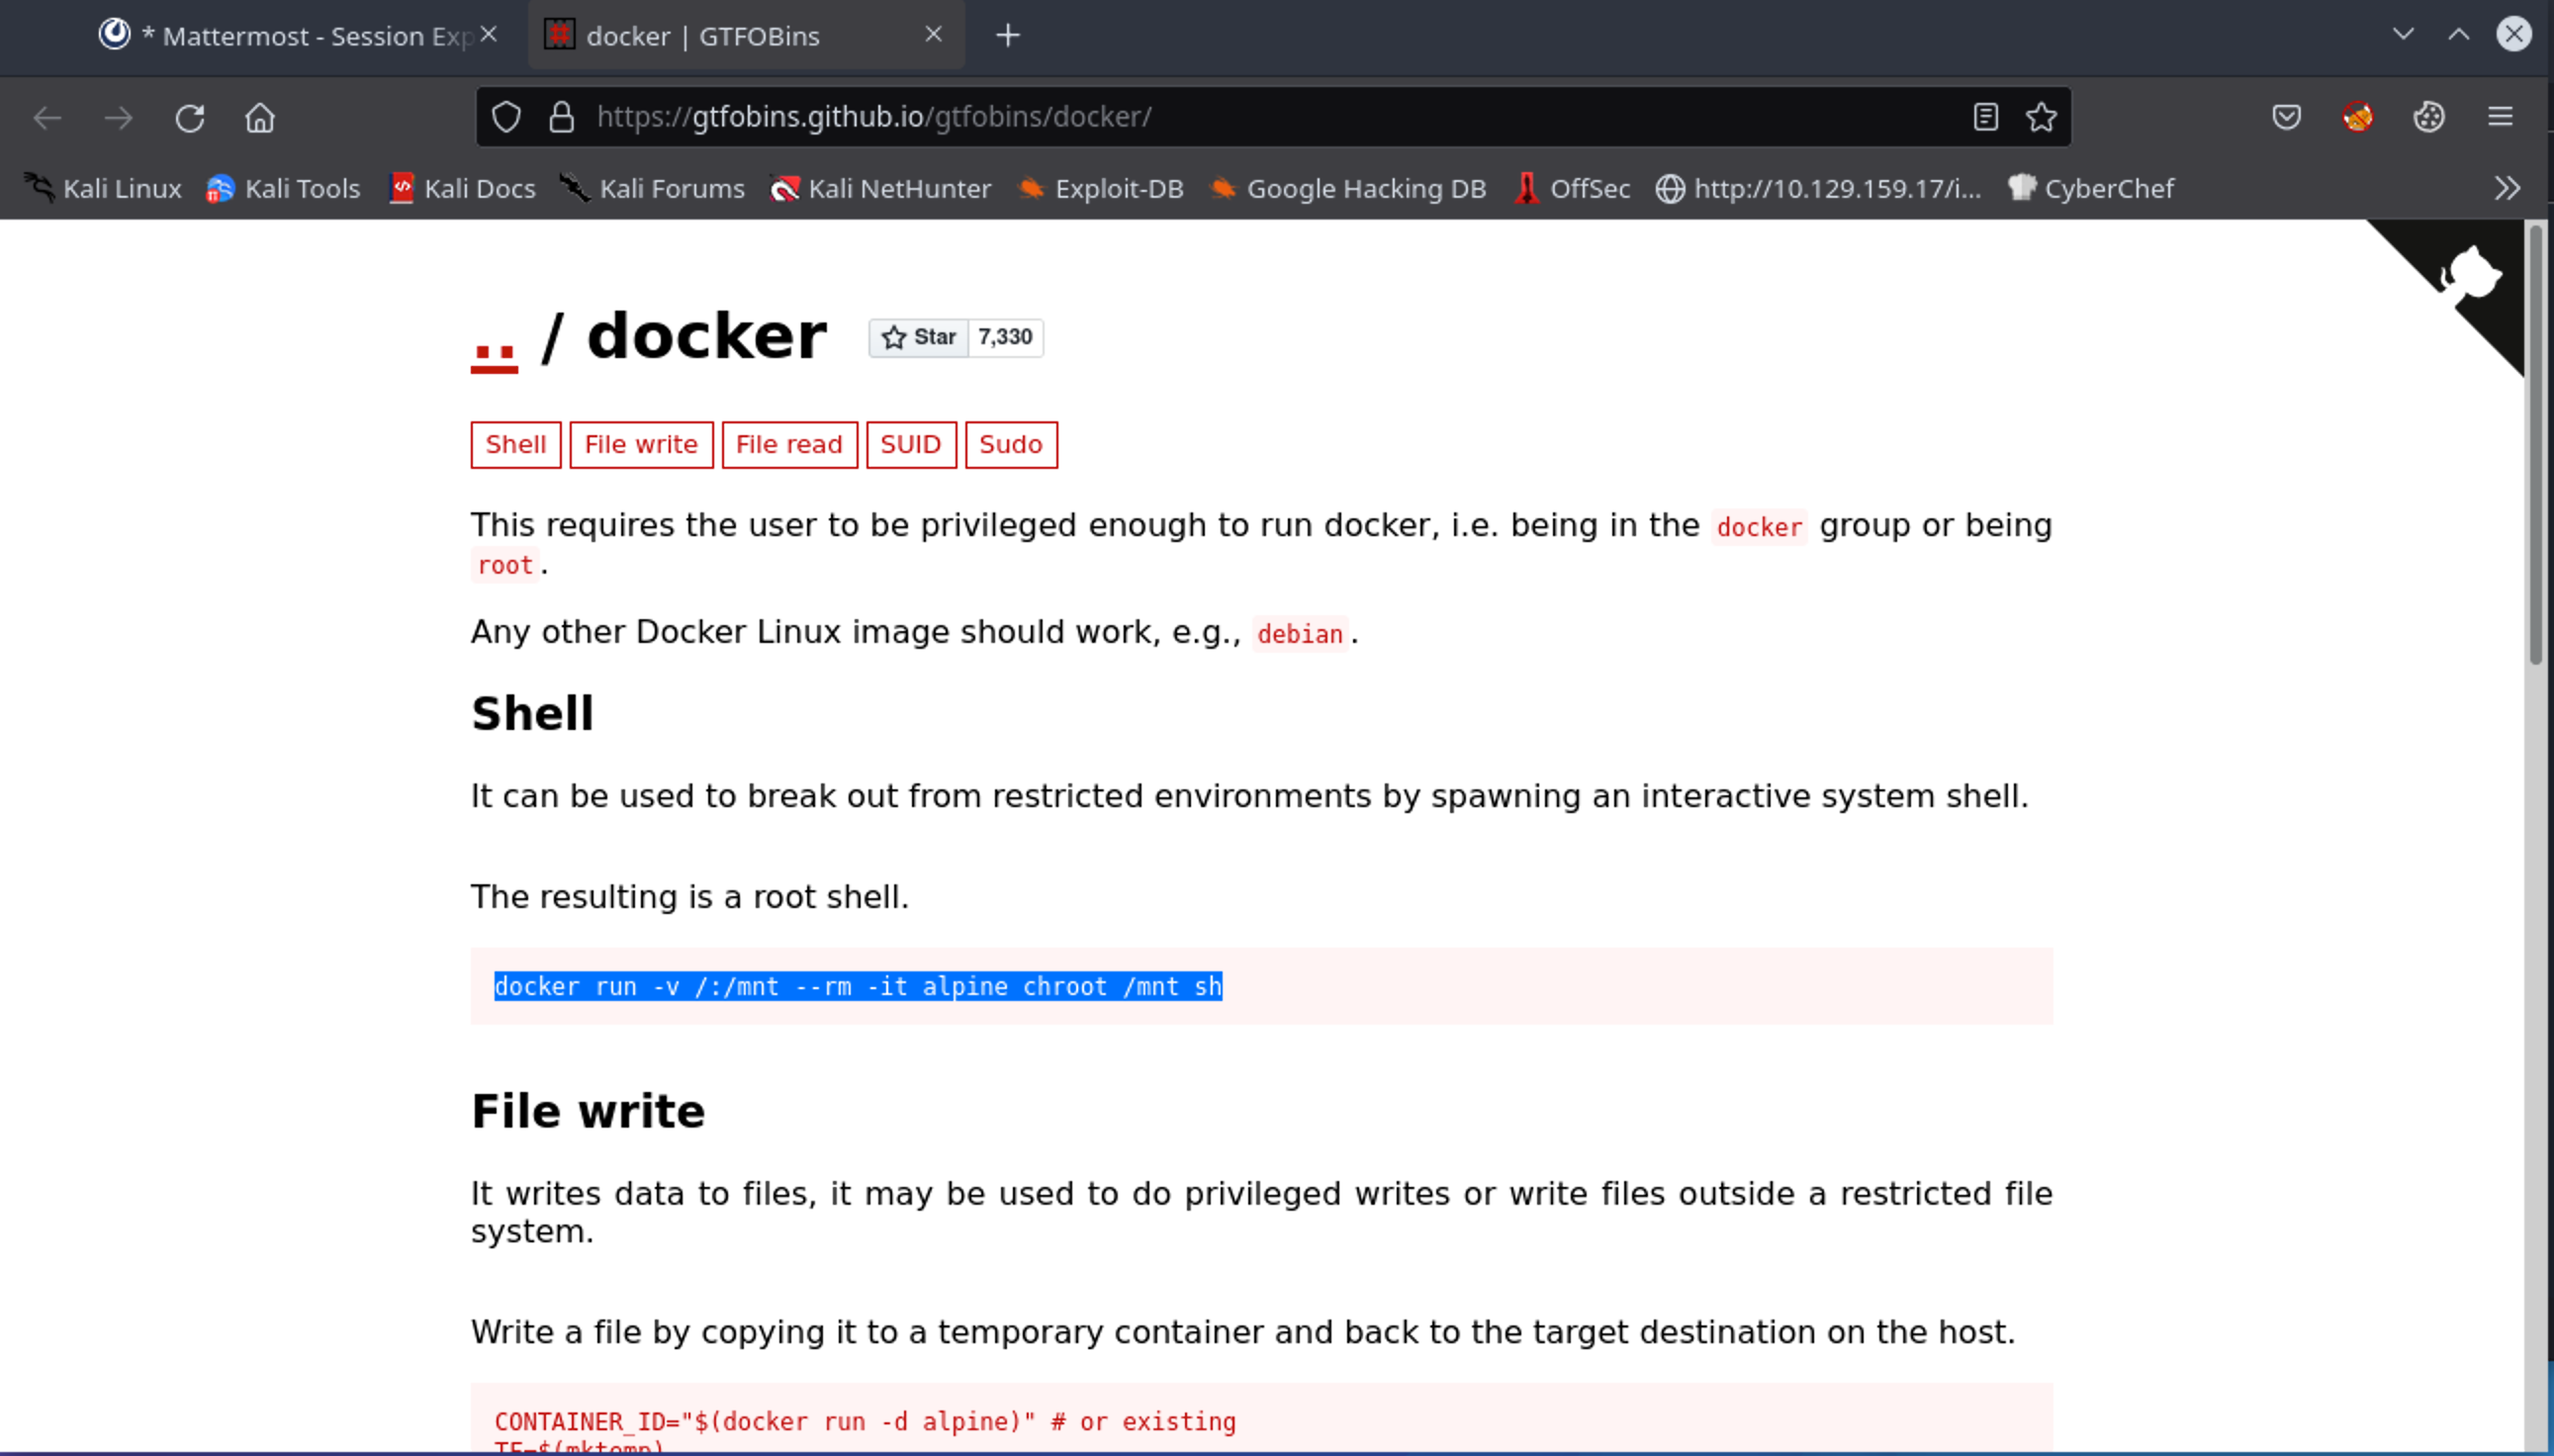
Task: Click the 'File write' section heading
Action: pyautogui.click(x=588, y=1111)
